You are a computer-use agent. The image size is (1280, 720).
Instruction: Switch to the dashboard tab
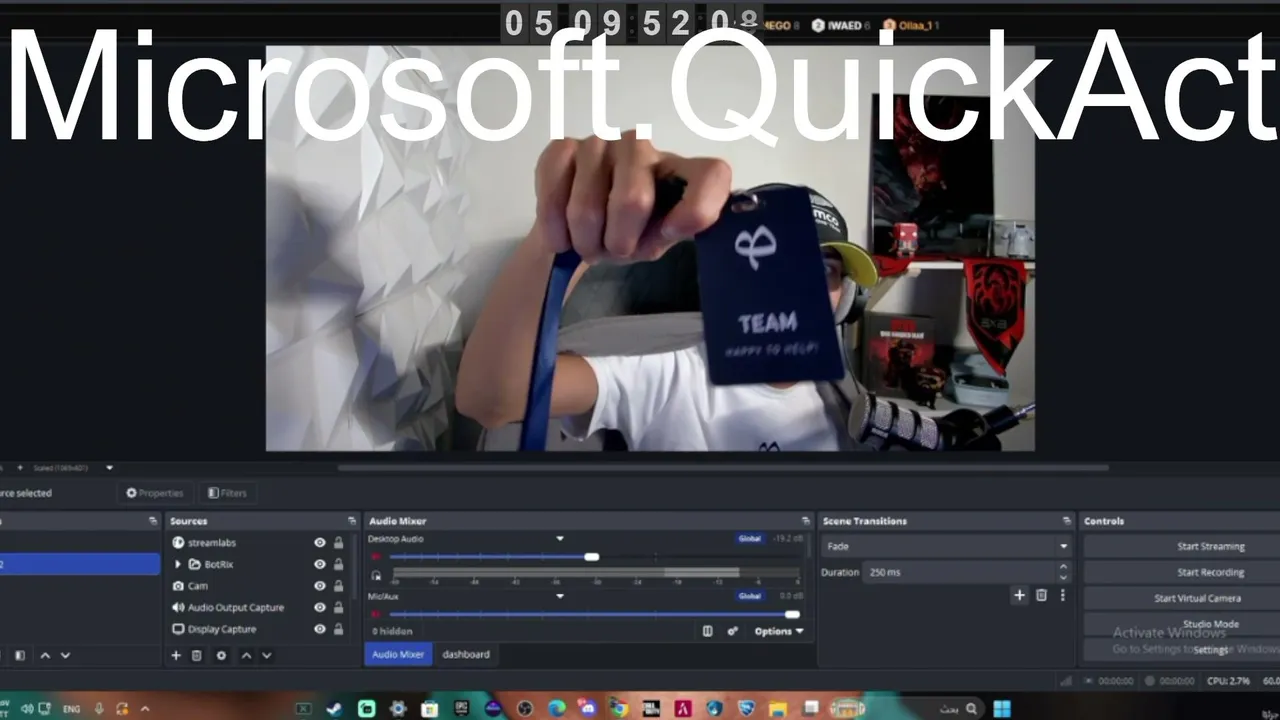(466, 654)
